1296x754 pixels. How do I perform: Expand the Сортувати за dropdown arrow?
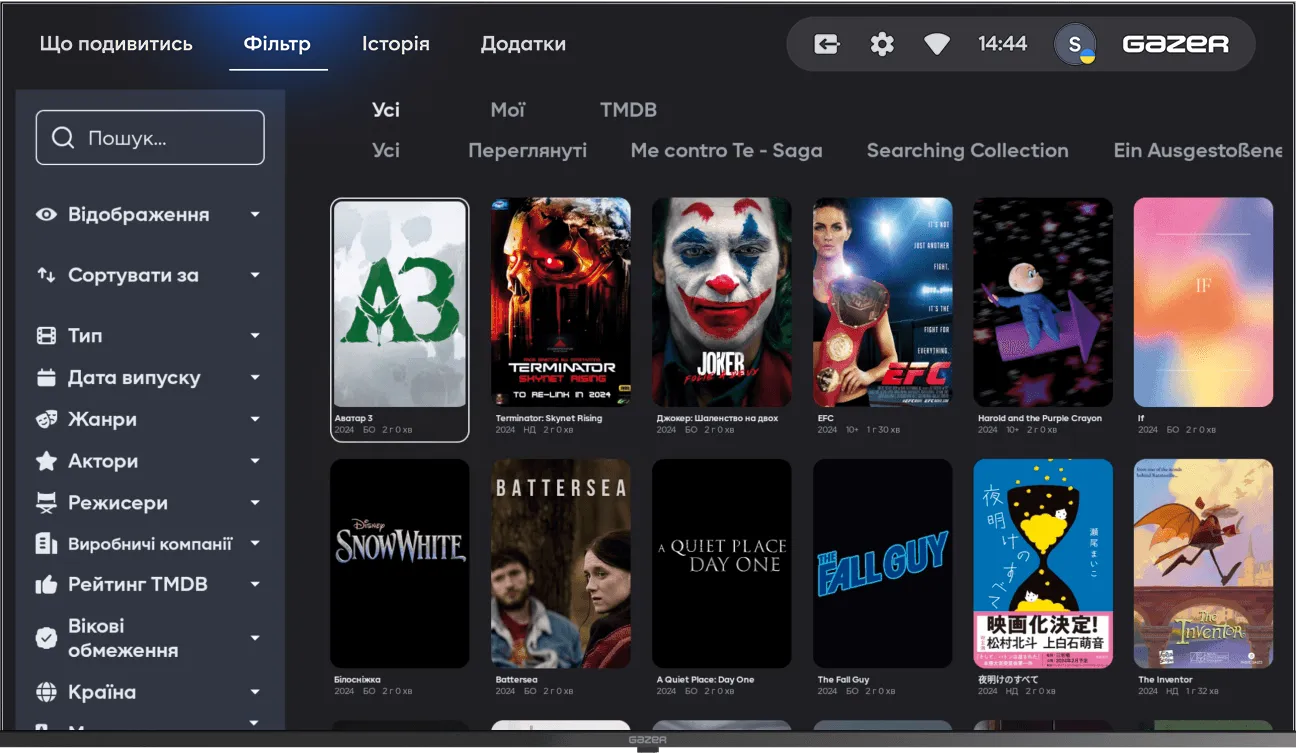tap(255, 275)
